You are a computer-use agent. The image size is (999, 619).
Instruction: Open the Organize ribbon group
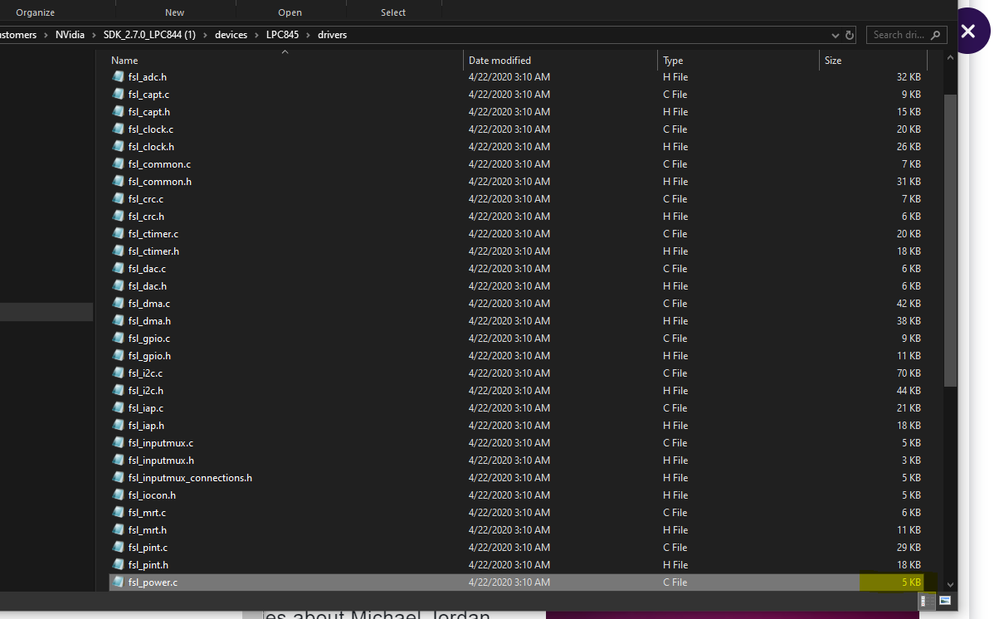(35, 13)
